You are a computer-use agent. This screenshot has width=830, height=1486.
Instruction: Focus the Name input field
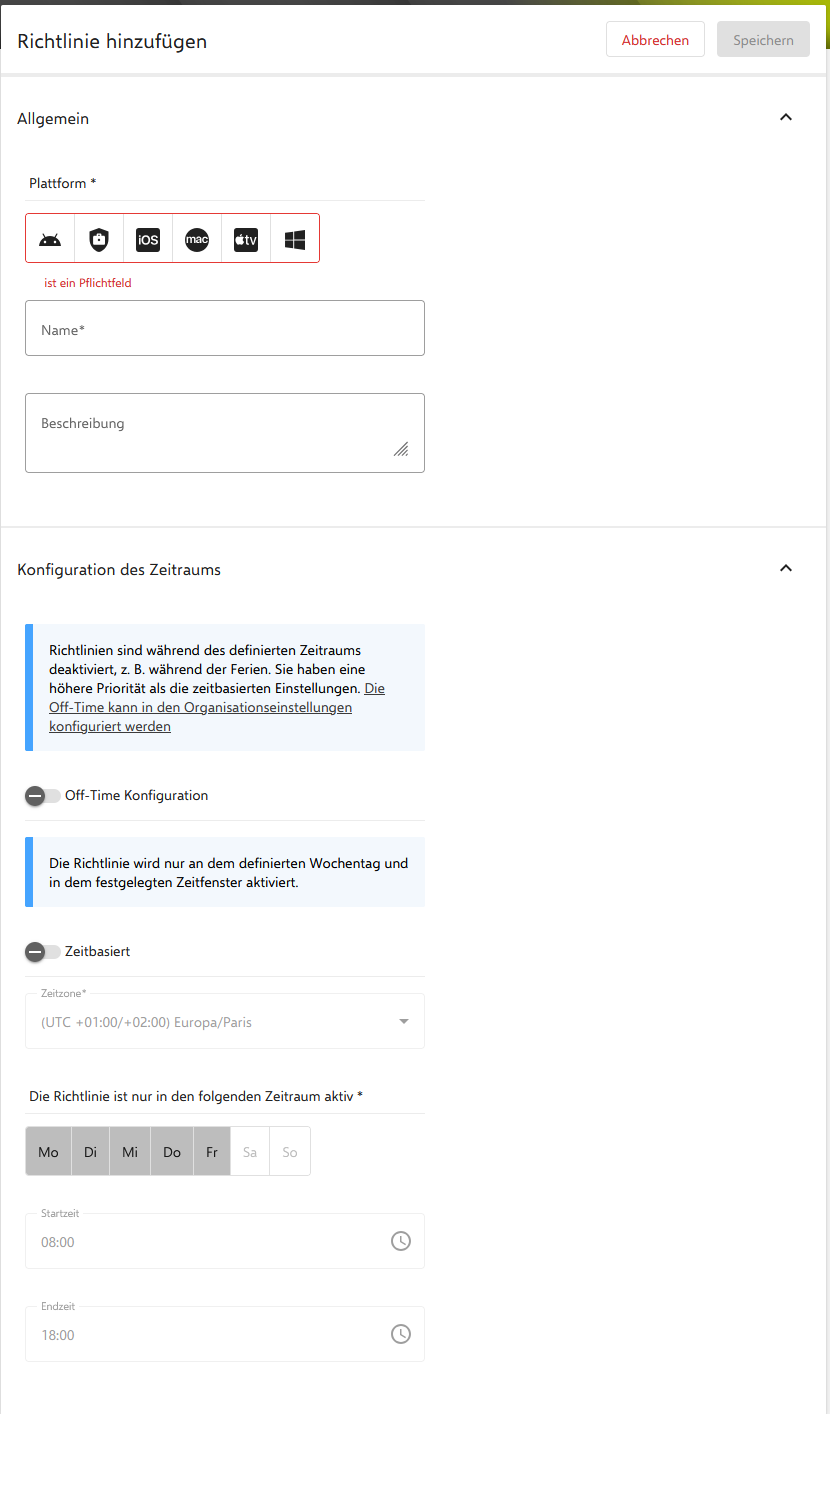(x=225, y=328)
